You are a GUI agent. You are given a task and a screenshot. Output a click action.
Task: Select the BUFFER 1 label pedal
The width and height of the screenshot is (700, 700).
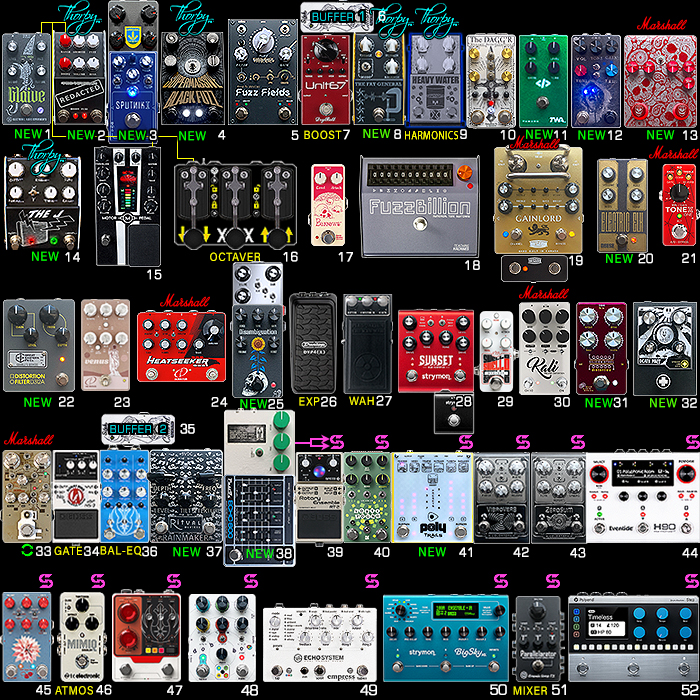337,17
